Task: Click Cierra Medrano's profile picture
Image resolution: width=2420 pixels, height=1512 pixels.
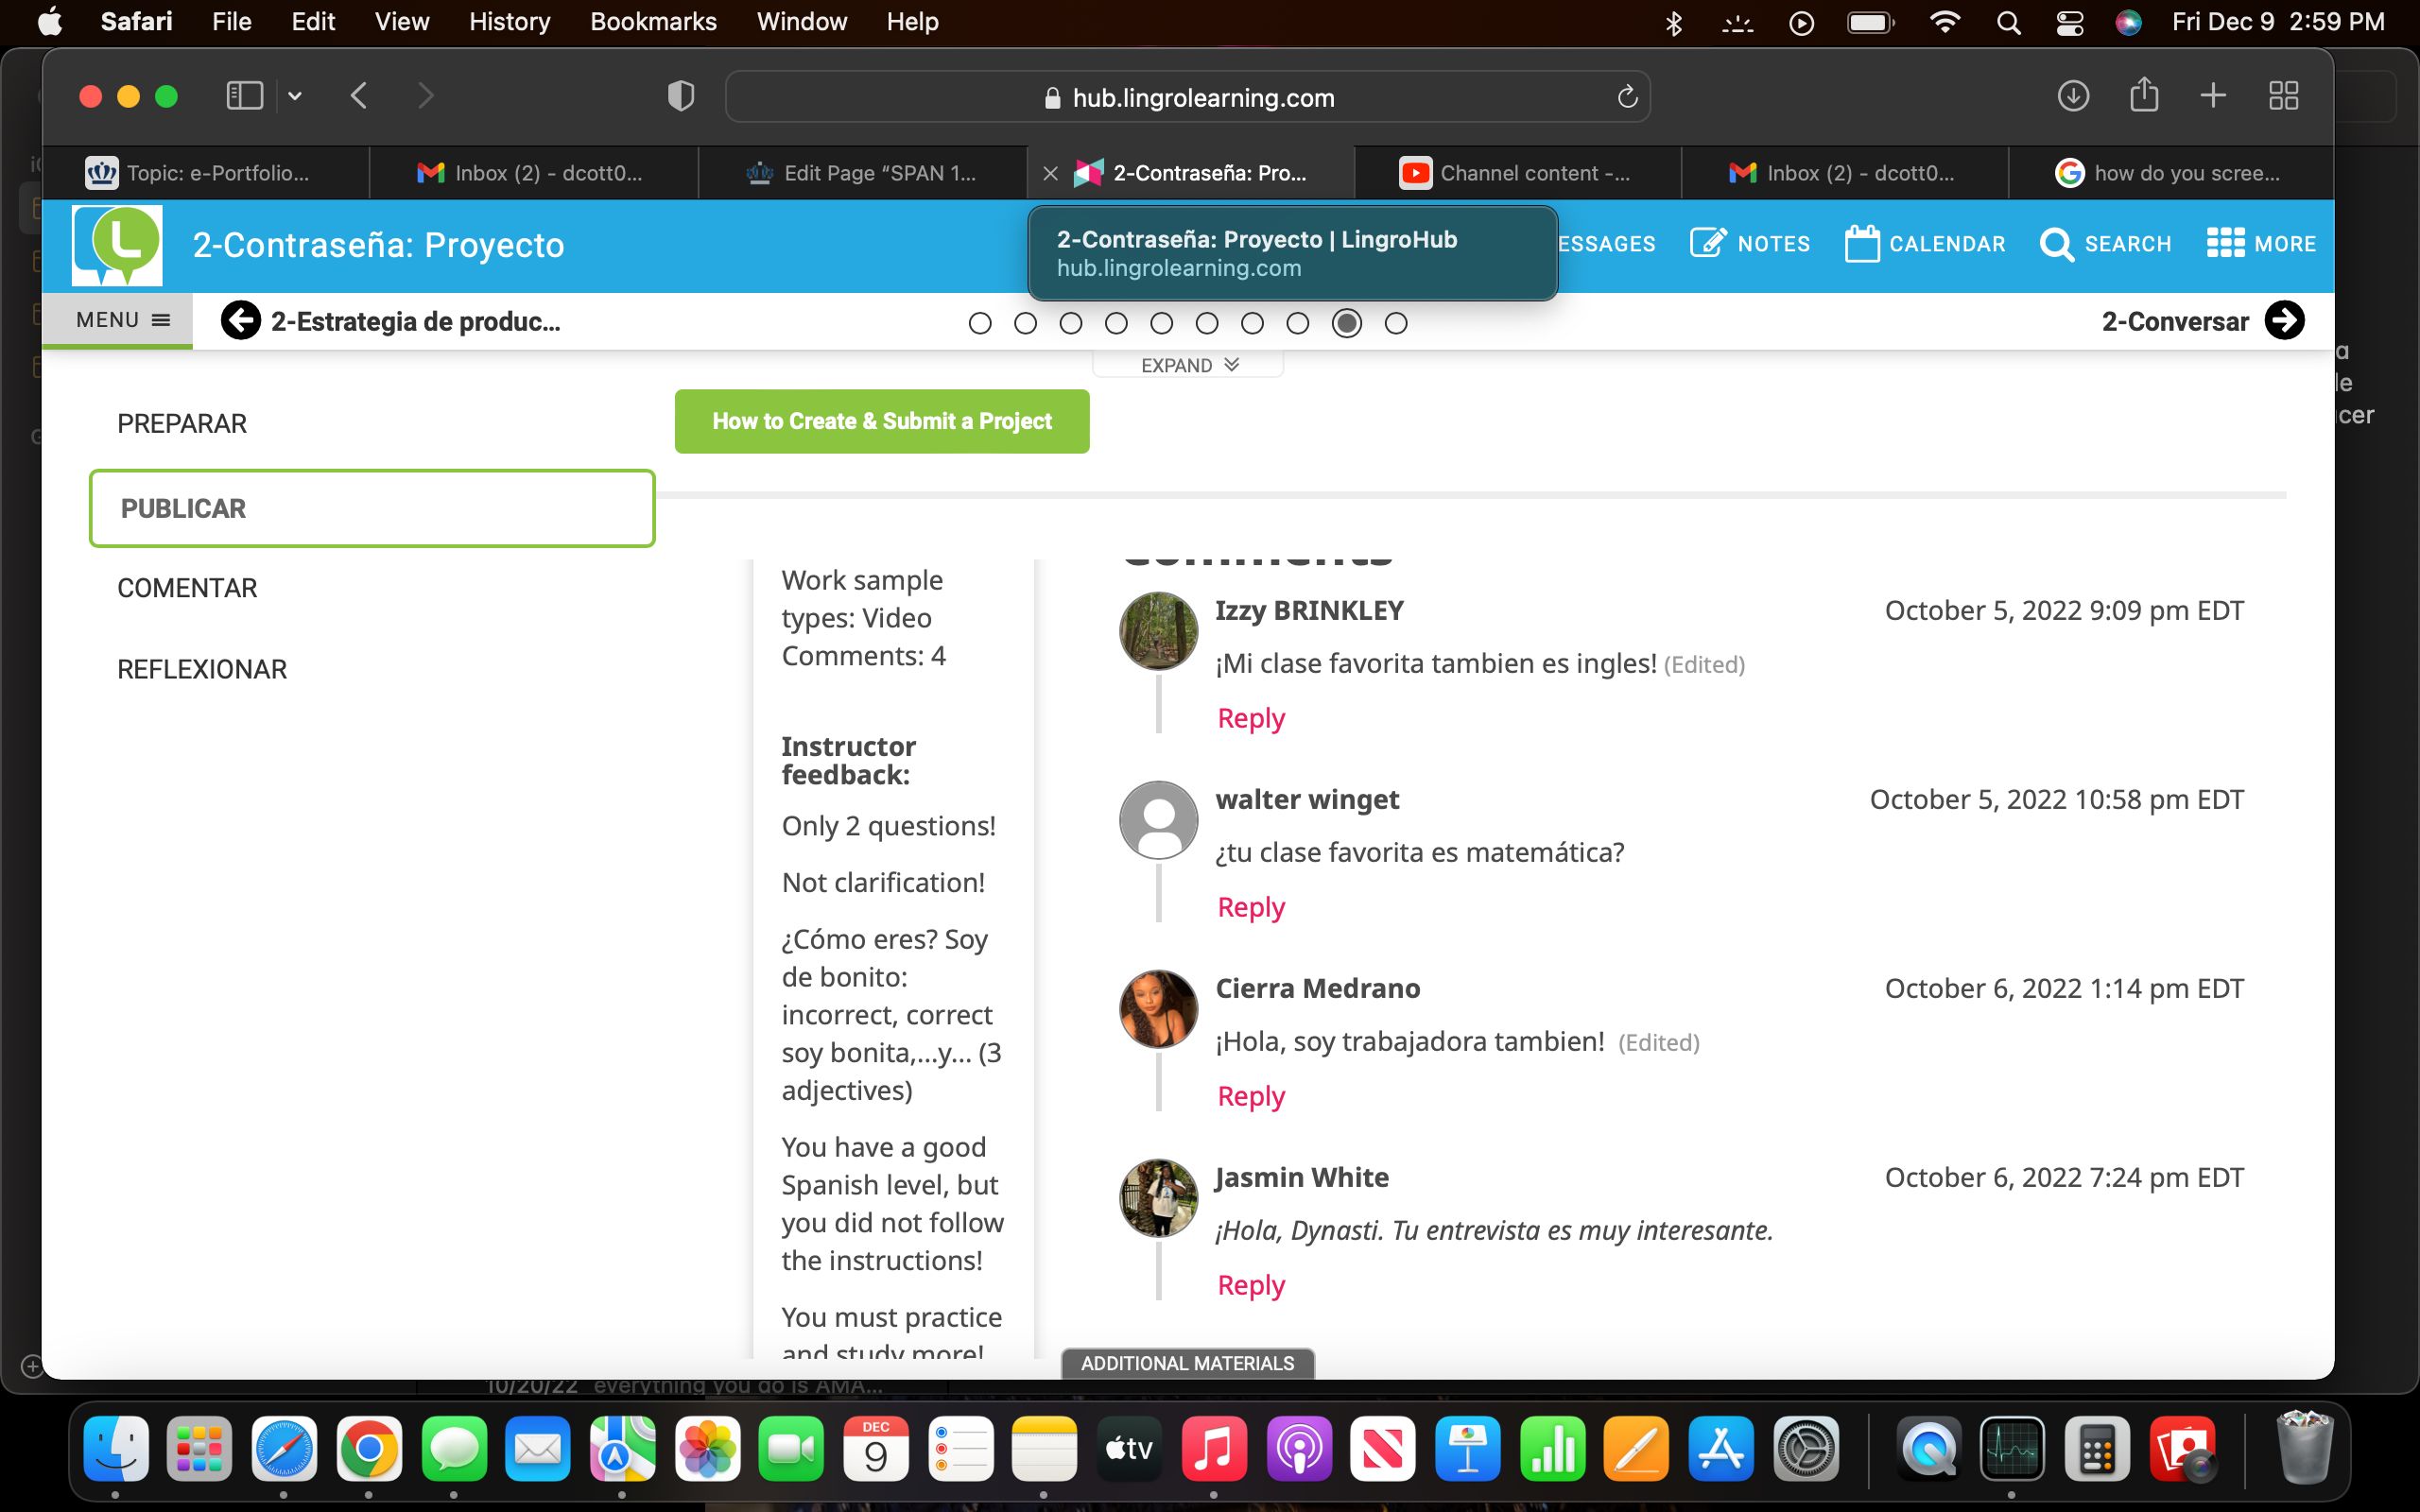Action: (x=1158, y=1009)
